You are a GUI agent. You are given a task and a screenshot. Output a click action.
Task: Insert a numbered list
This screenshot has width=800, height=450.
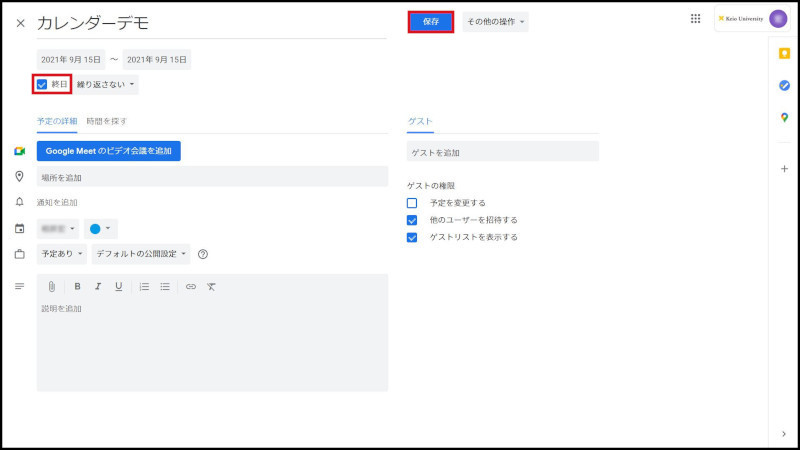[144, 287]
